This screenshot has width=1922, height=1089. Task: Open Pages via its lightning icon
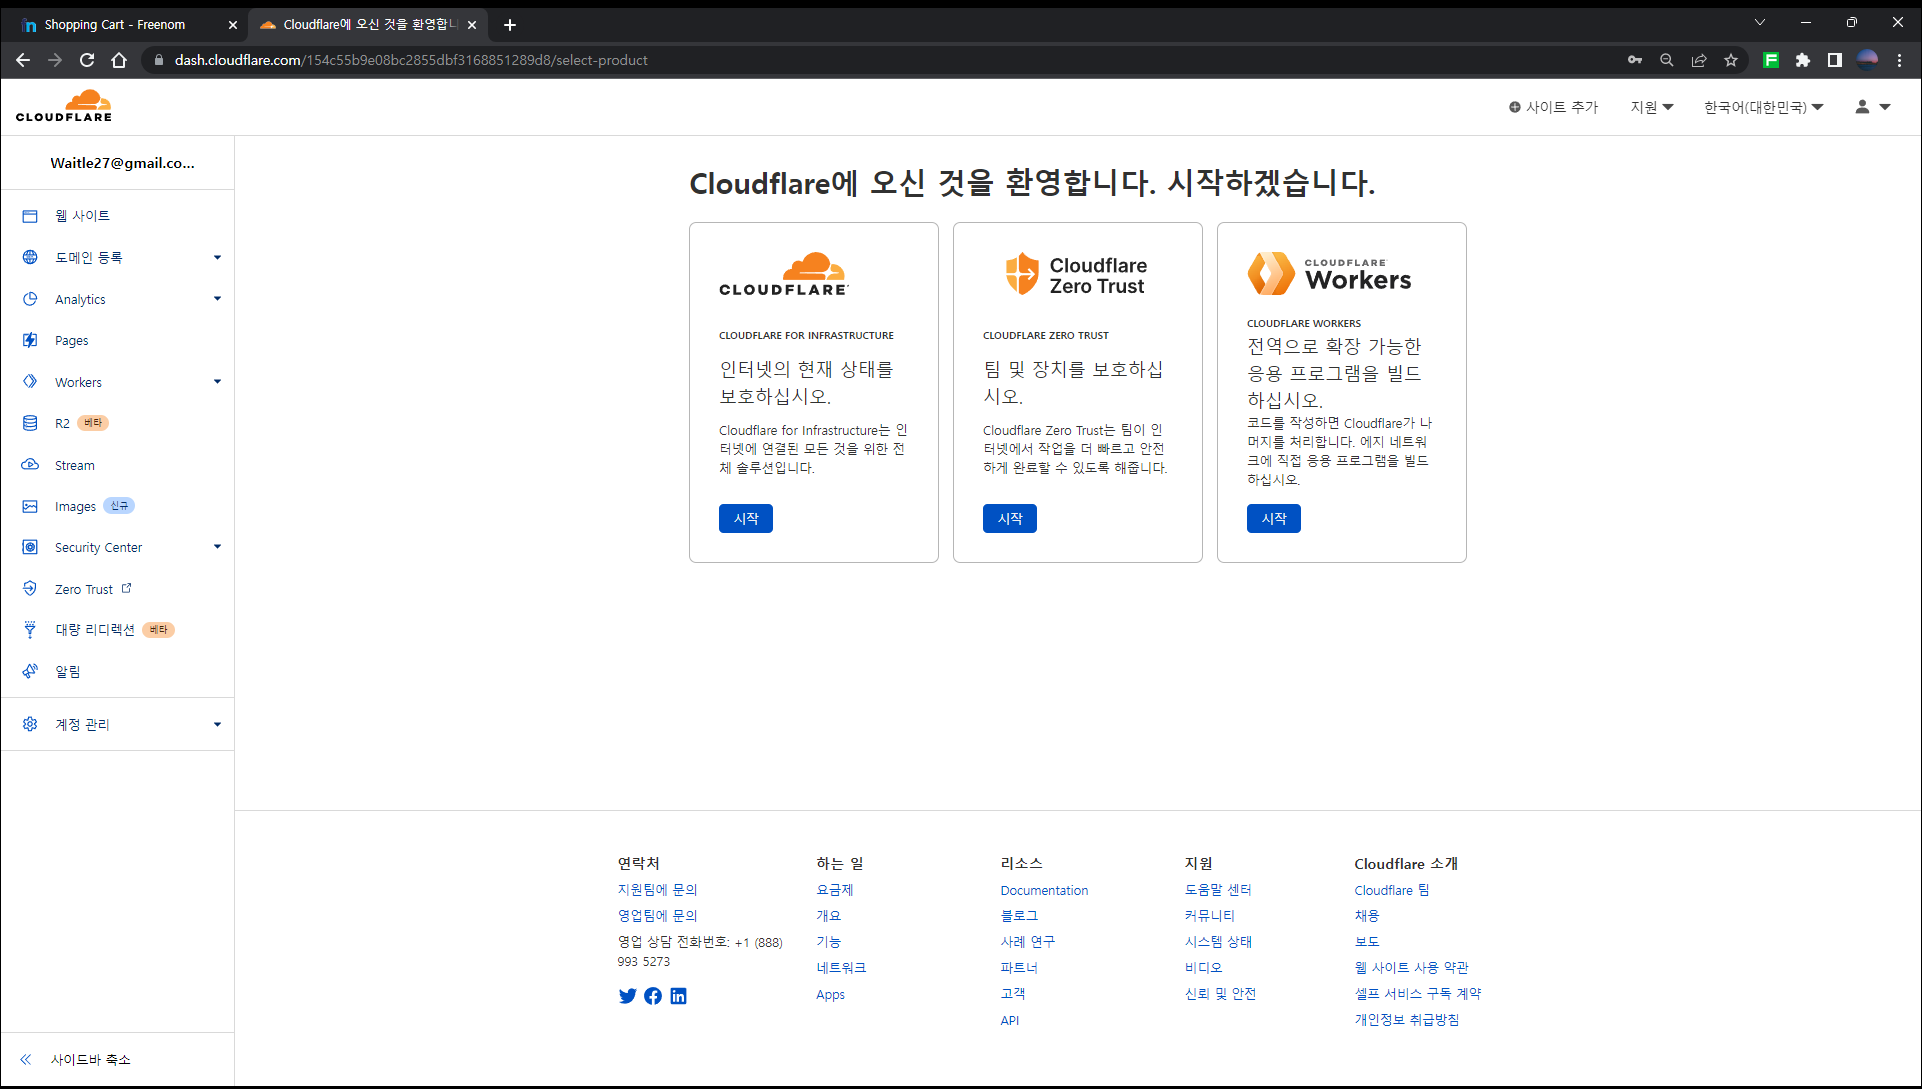[30, 340]
